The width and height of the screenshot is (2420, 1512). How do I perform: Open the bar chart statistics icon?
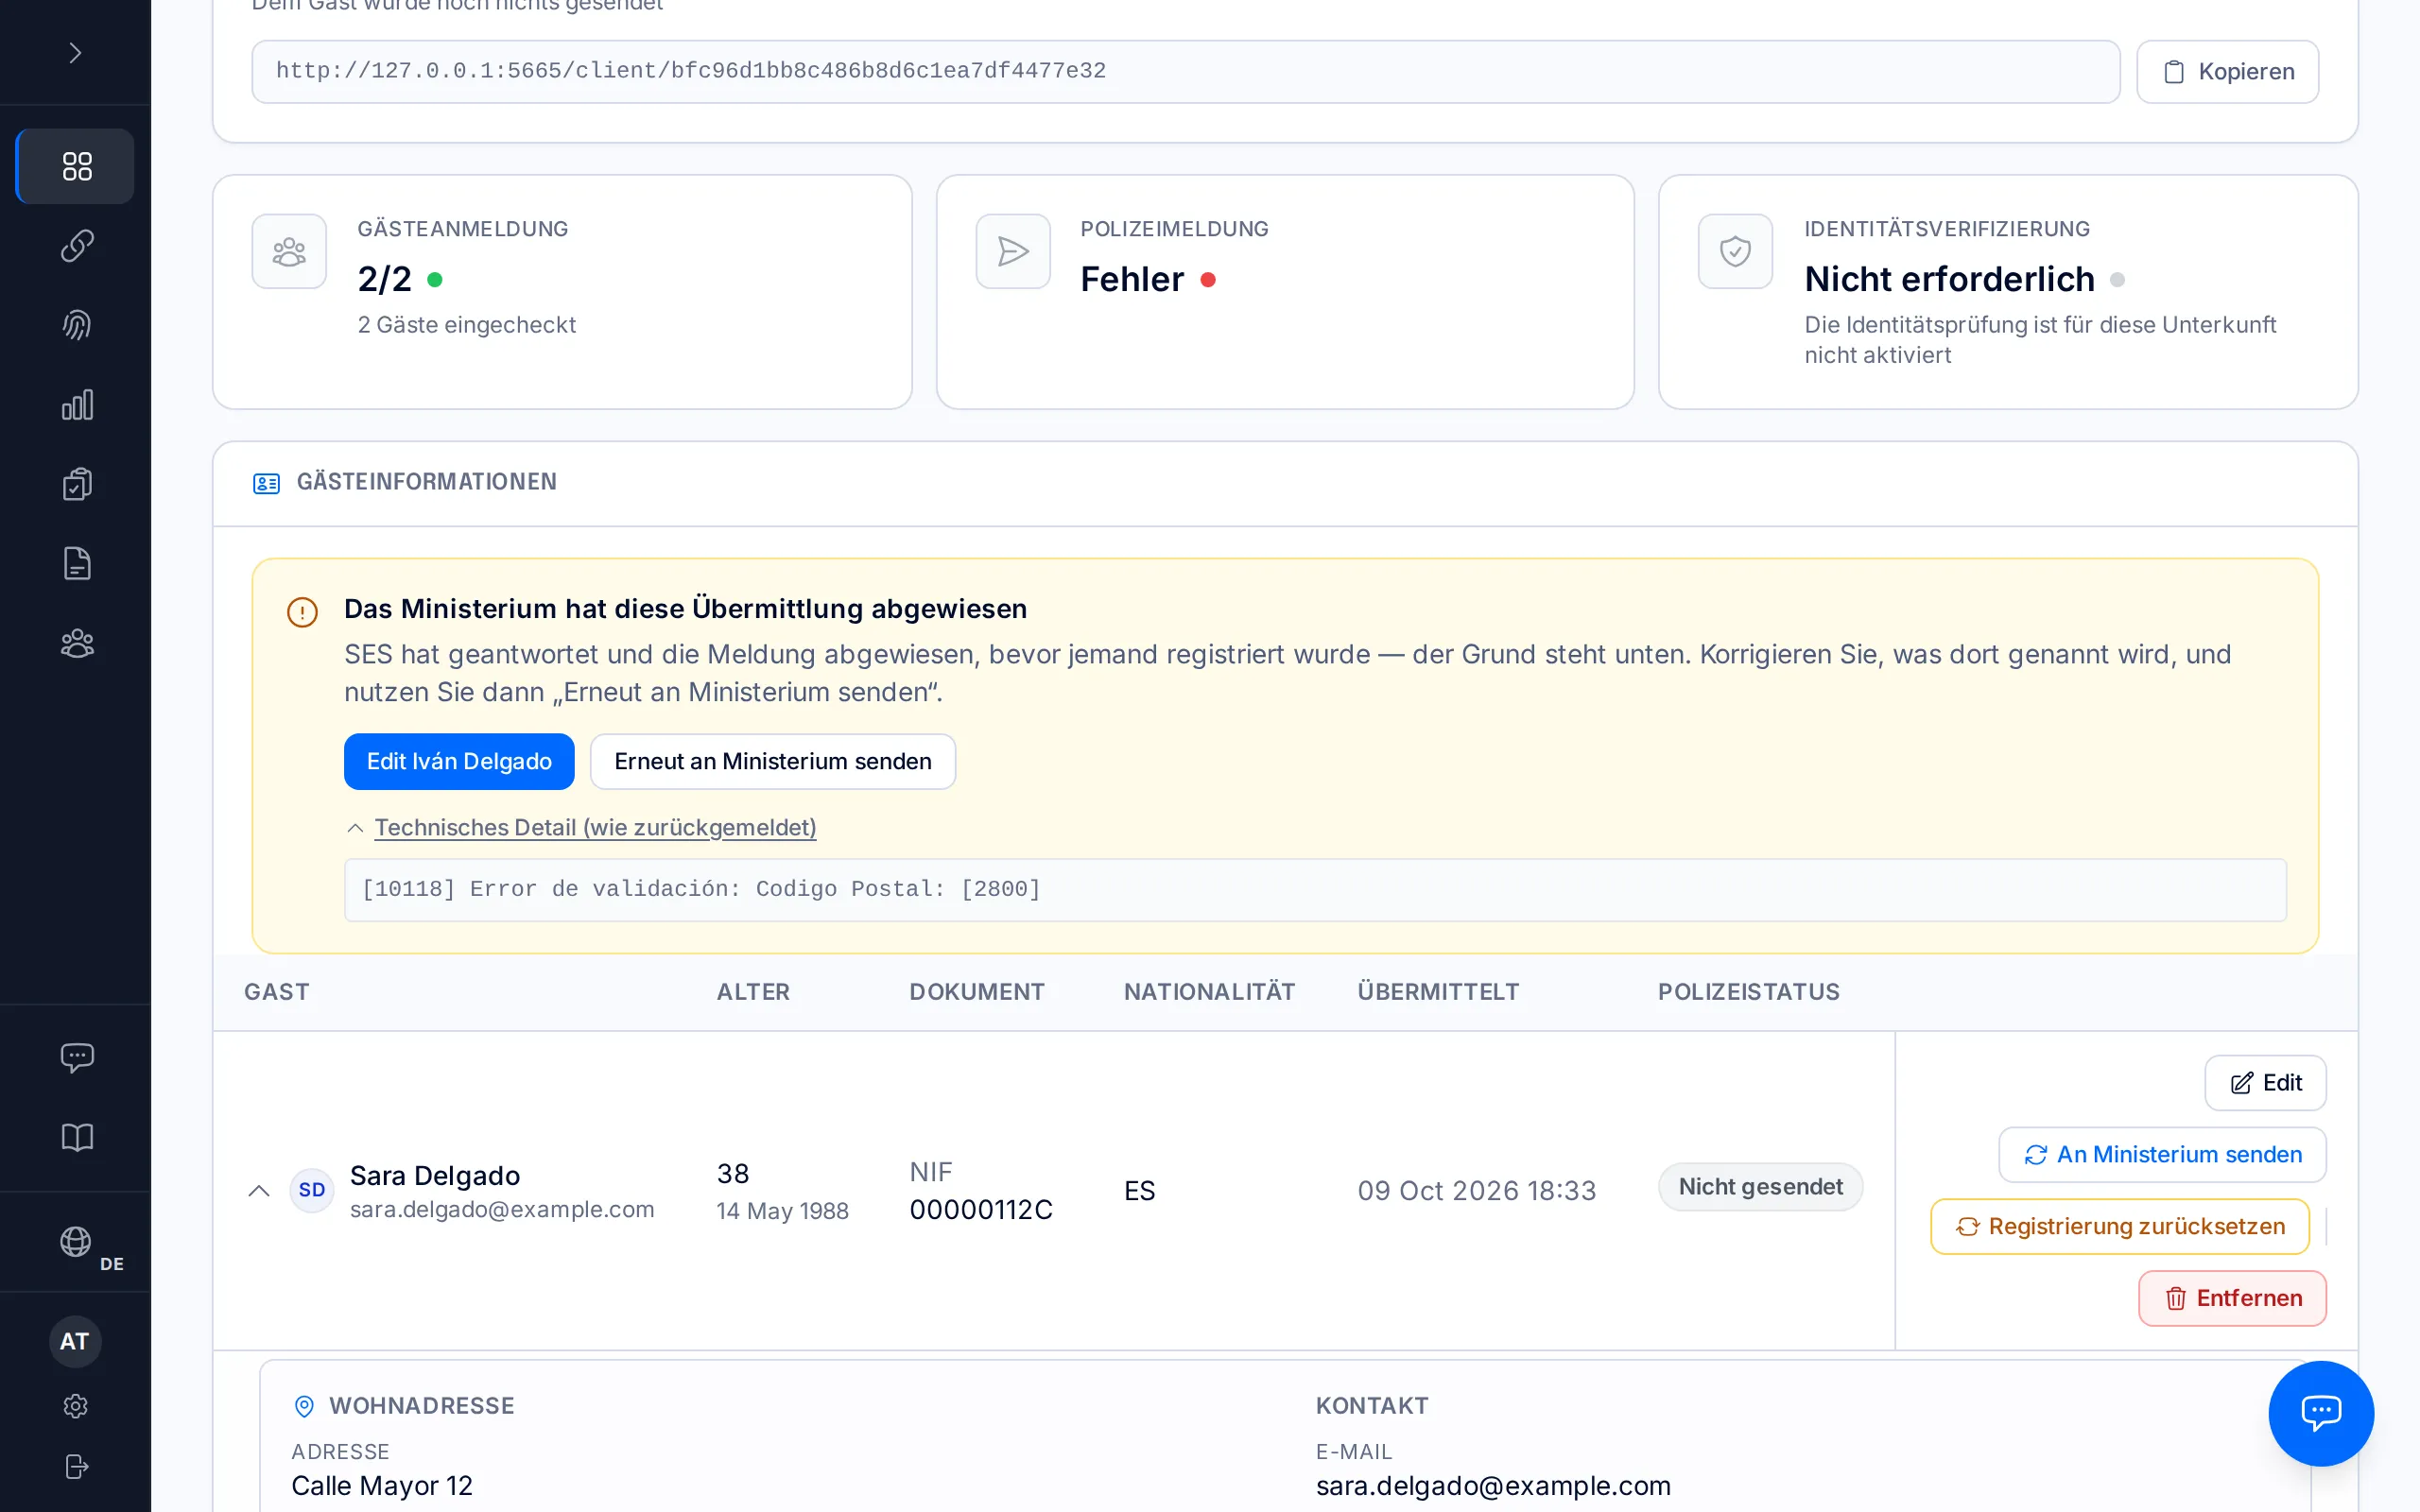[x=77, y=405]
